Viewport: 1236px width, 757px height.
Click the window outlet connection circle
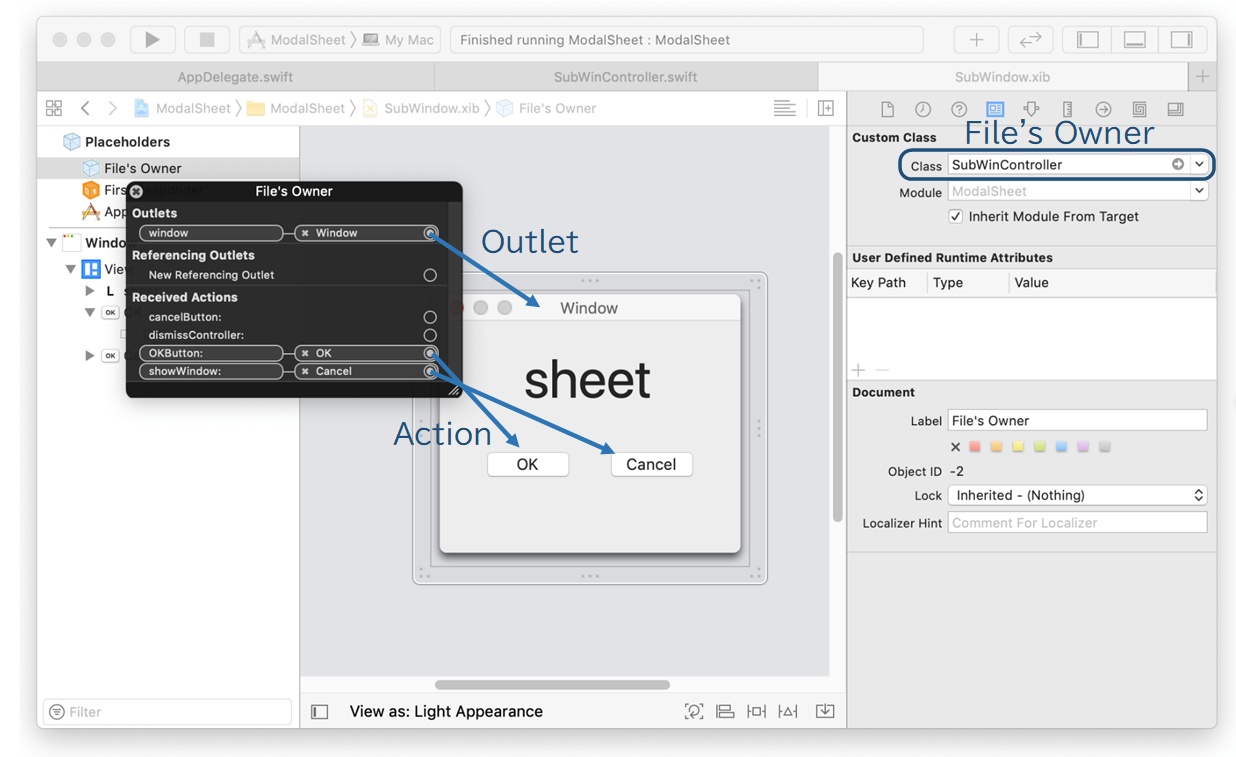430,233
